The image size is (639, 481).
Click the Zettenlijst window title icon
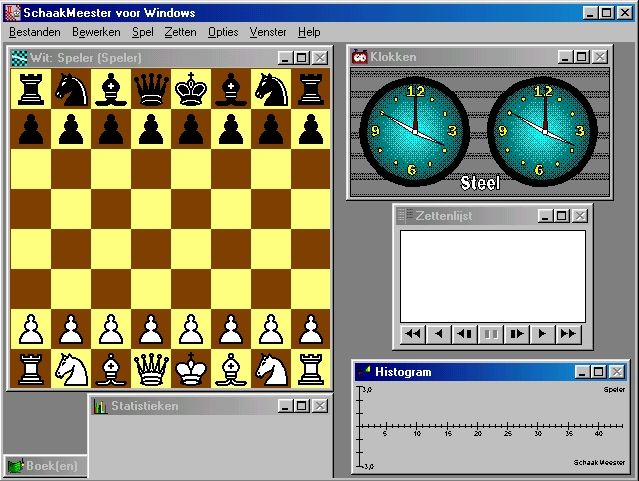405,215
